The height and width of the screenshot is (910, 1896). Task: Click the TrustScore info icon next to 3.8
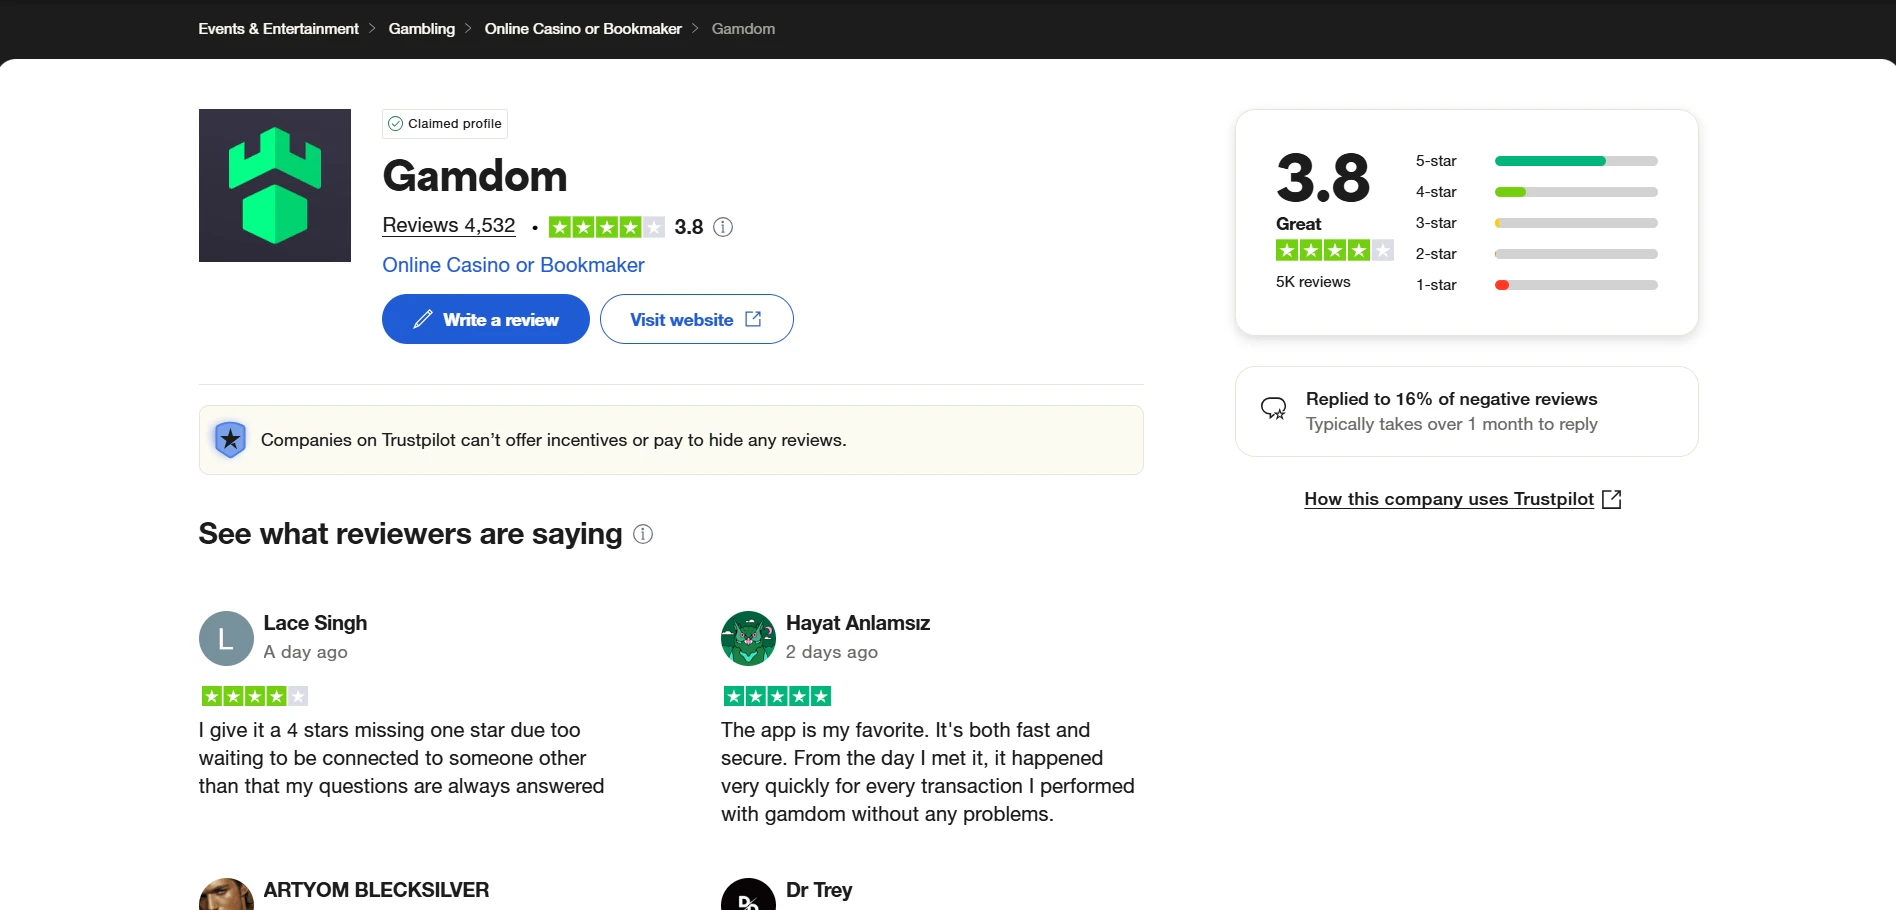point(723,227)
